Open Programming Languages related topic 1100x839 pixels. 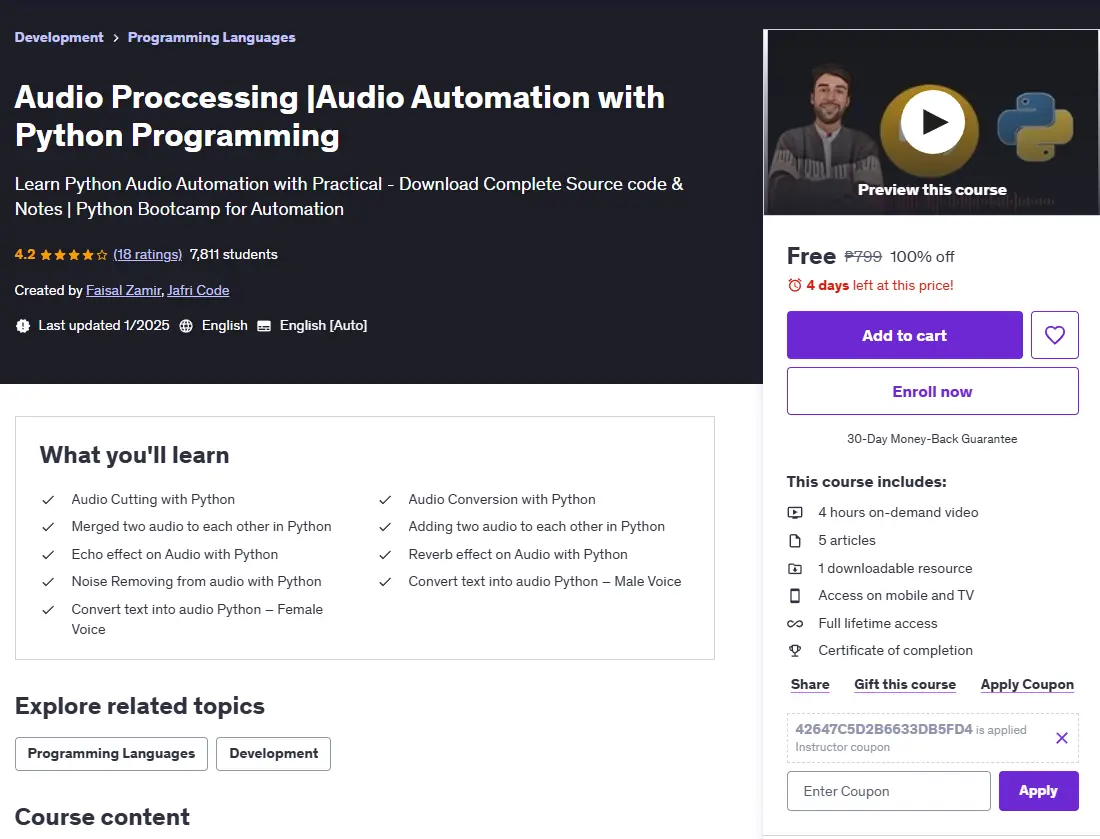pyautogui.click(x=111, y=753)
